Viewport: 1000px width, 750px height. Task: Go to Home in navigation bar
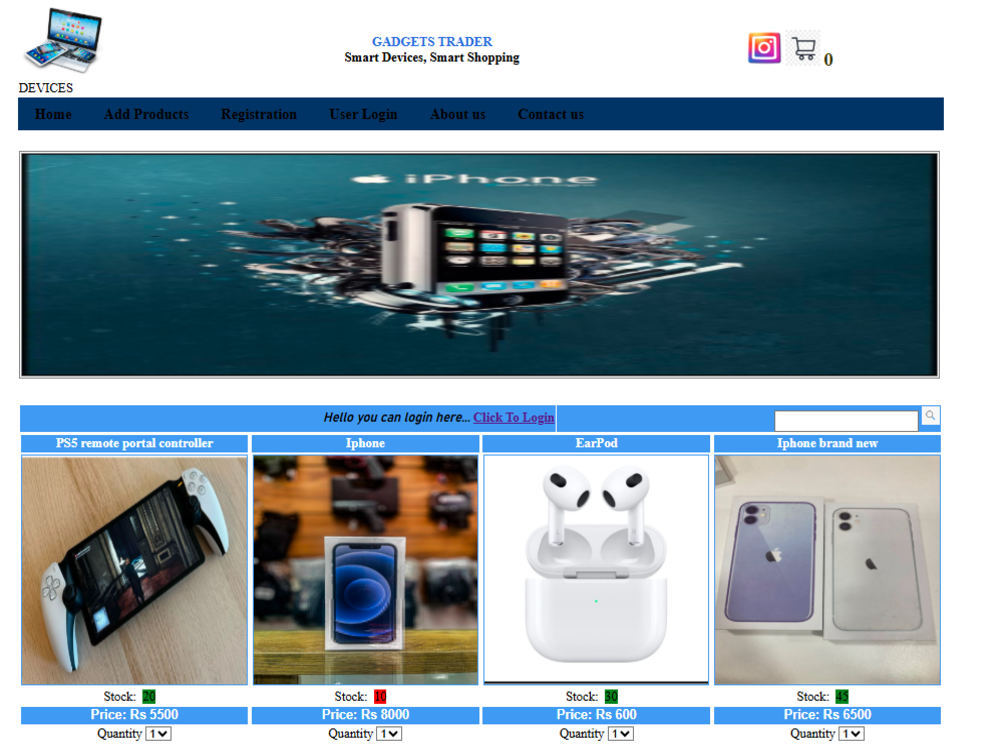(x=53, y=114)
